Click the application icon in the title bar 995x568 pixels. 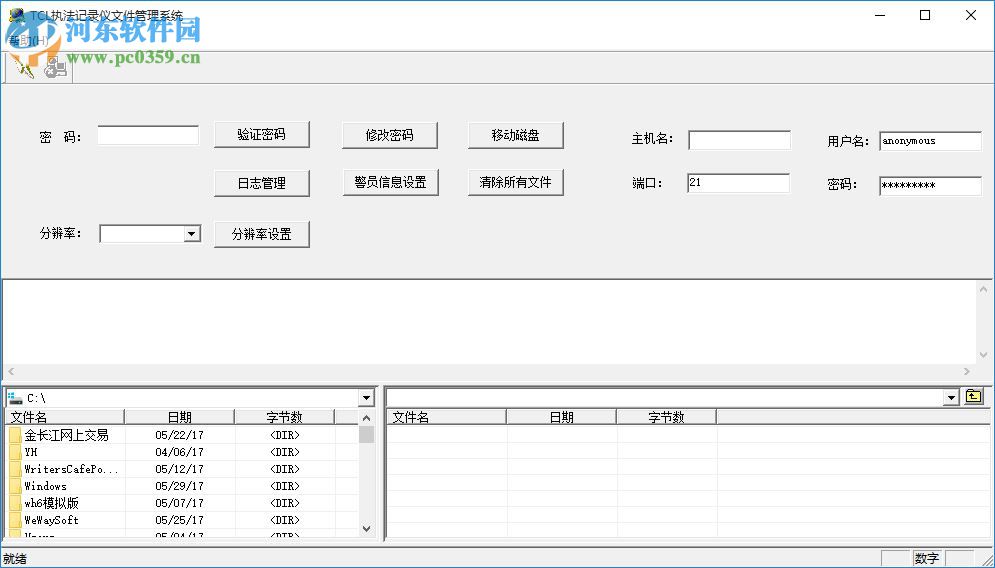(x=17, y=16)
